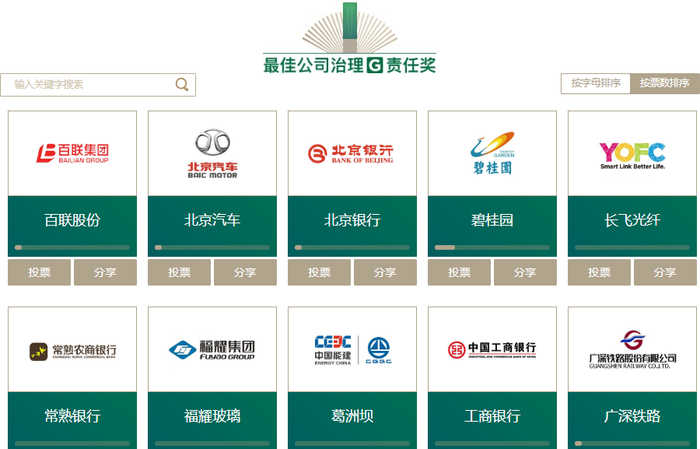Image resolution: width=700 pixels, height=449 pixels.
Task: Switch to sort by letter (按字母排序)
Action: pos(596,83)
